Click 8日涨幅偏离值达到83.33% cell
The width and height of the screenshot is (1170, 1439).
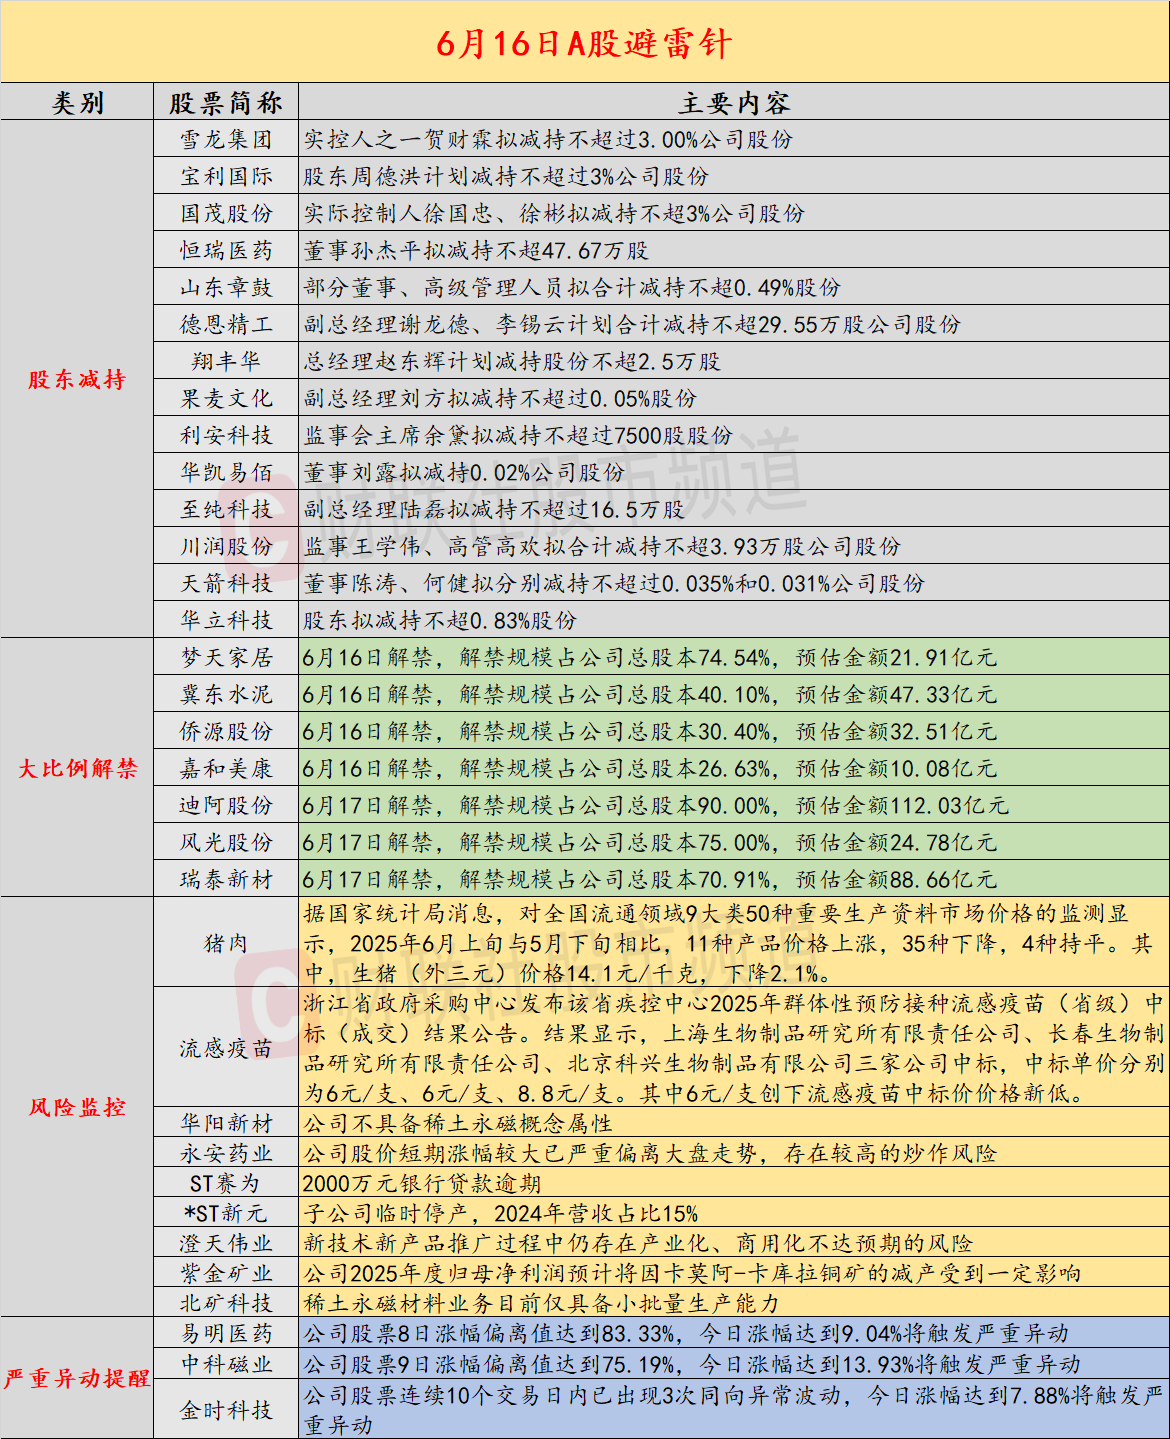734,1333
